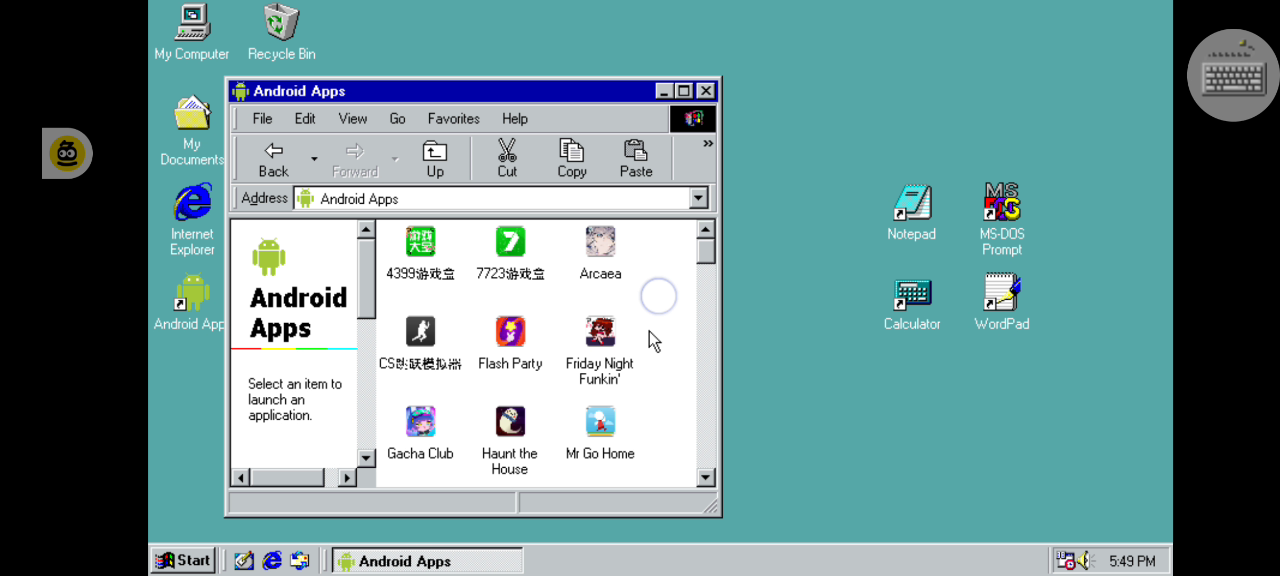Viewport: 1280px width, 576px height.
Task: Open WordPad from the desktop
Action: coord(1001,300)
